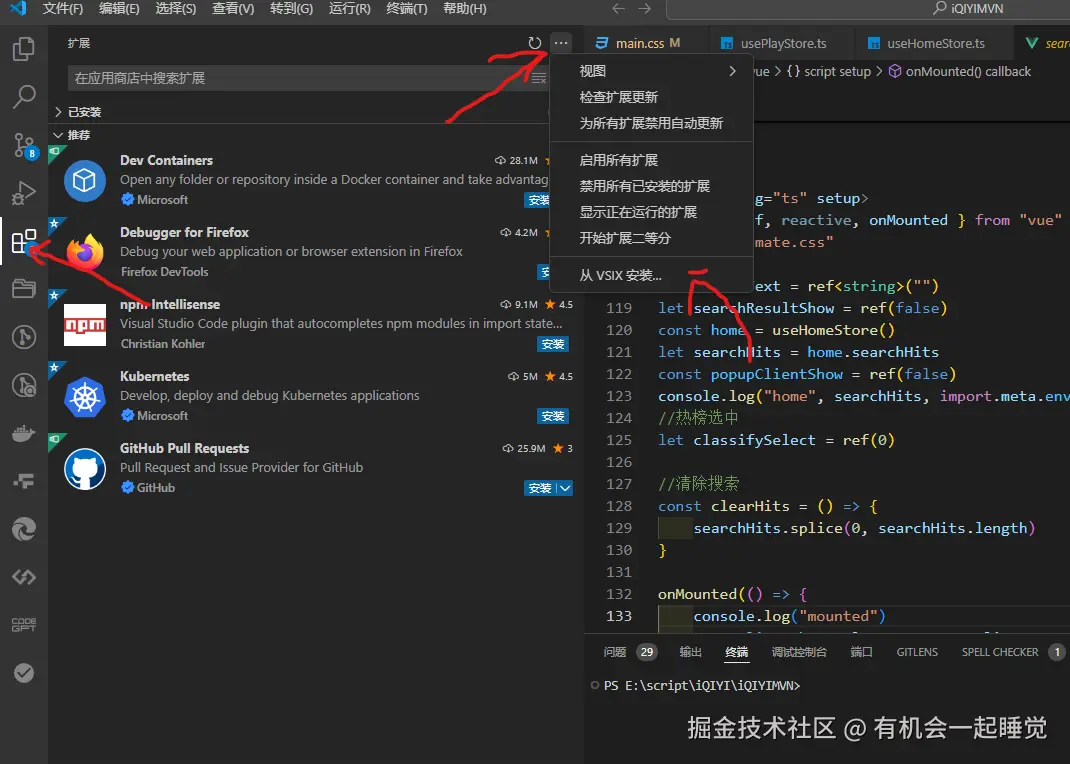
Task: Open the 端口 panel tab
Action: tap(862, 652)
